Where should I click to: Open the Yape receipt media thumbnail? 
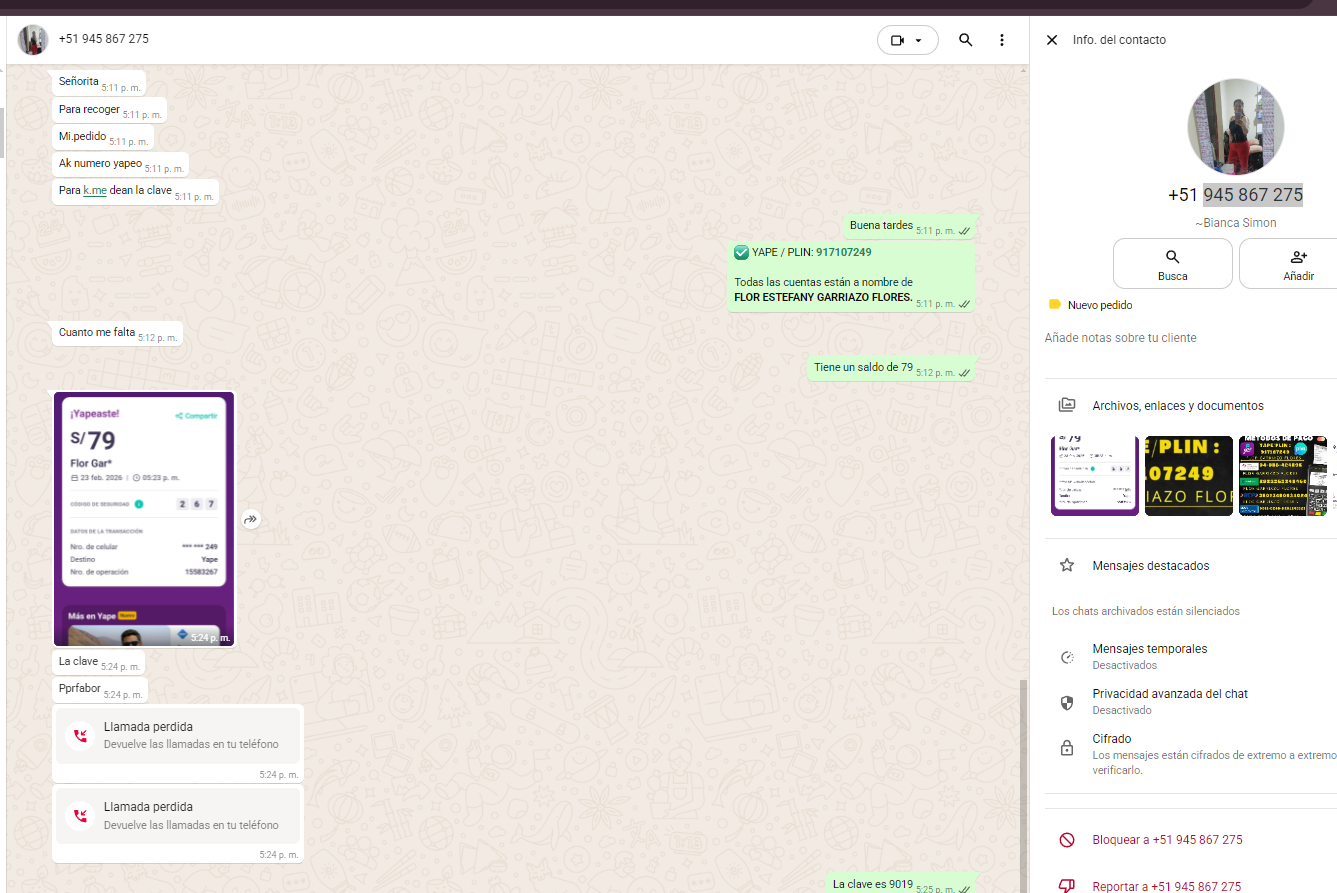point(1094,476)
